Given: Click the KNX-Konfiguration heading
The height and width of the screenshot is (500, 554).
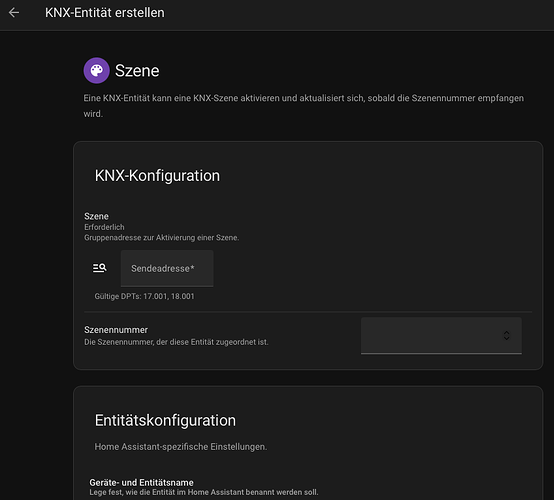Looking at the screenshot, I should 157,176.
